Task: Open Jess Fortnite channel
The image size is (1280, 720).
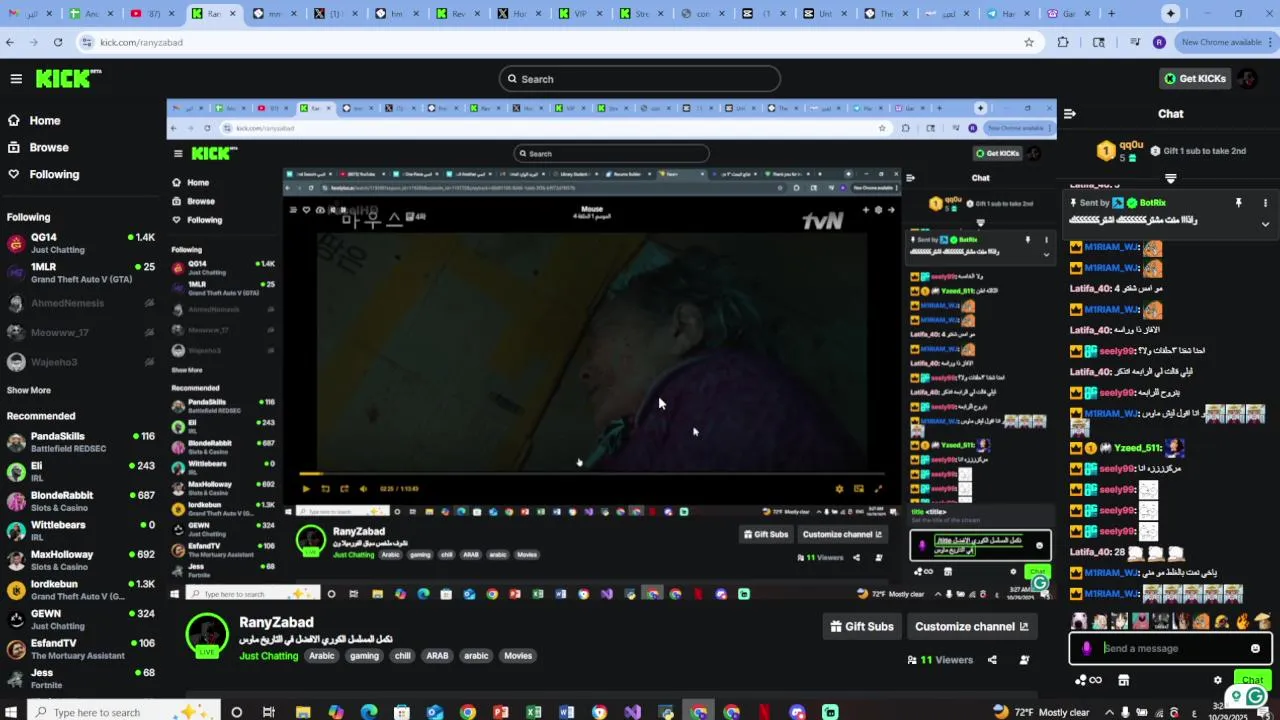Action: point(80,678)
